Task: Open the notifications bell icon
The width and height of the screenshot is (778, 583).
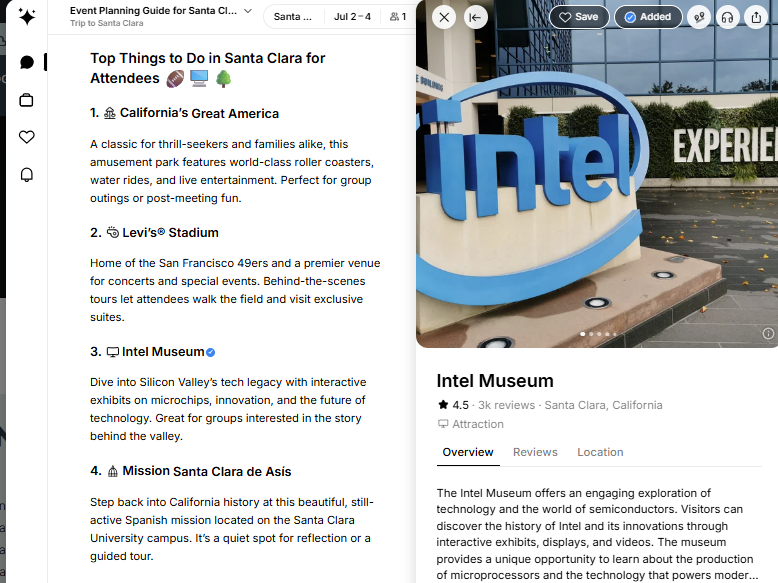Action: point(27,175)
